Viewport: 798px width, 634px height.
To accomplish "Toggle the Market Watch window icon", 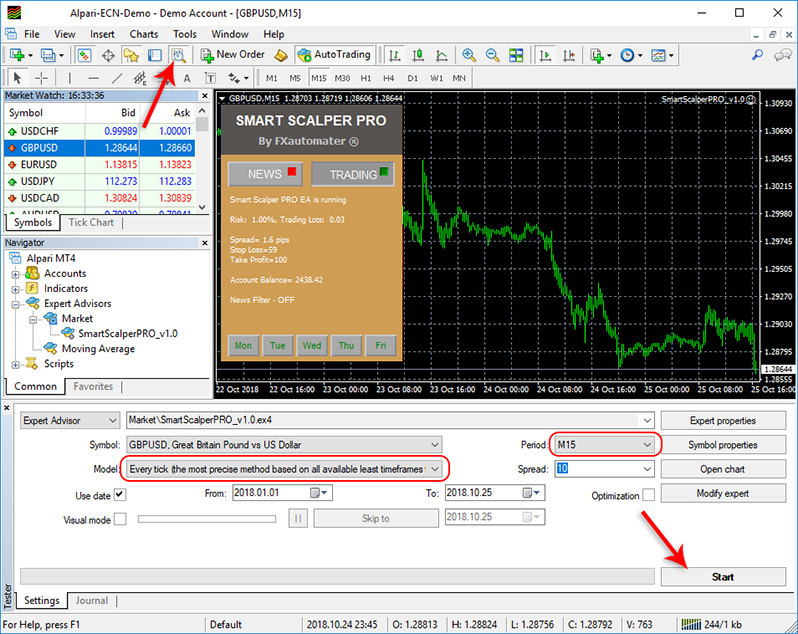I will [84, 55].
